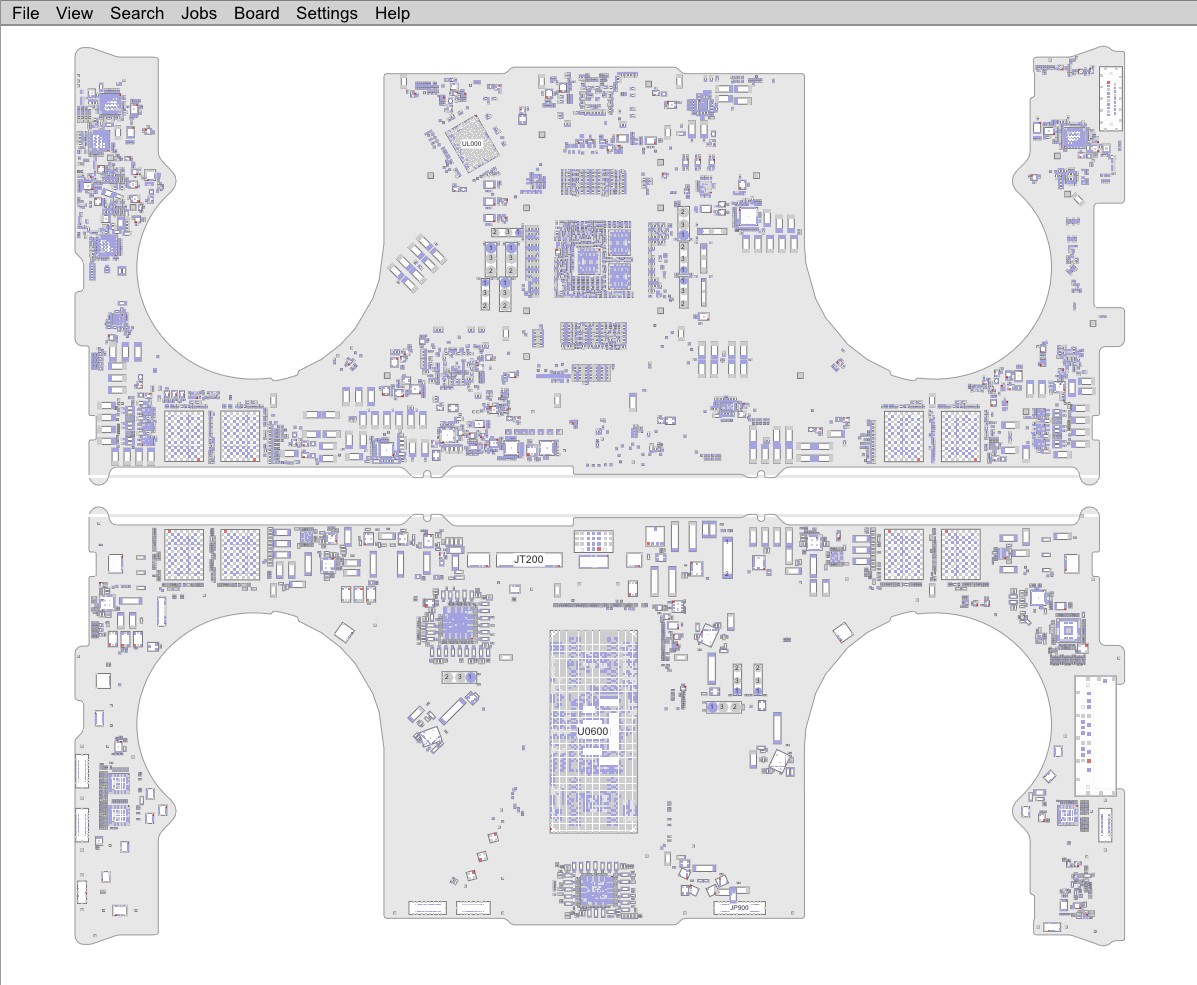
Task: Select the U0600 chip on the board
Action: click(x=593, y=731)
